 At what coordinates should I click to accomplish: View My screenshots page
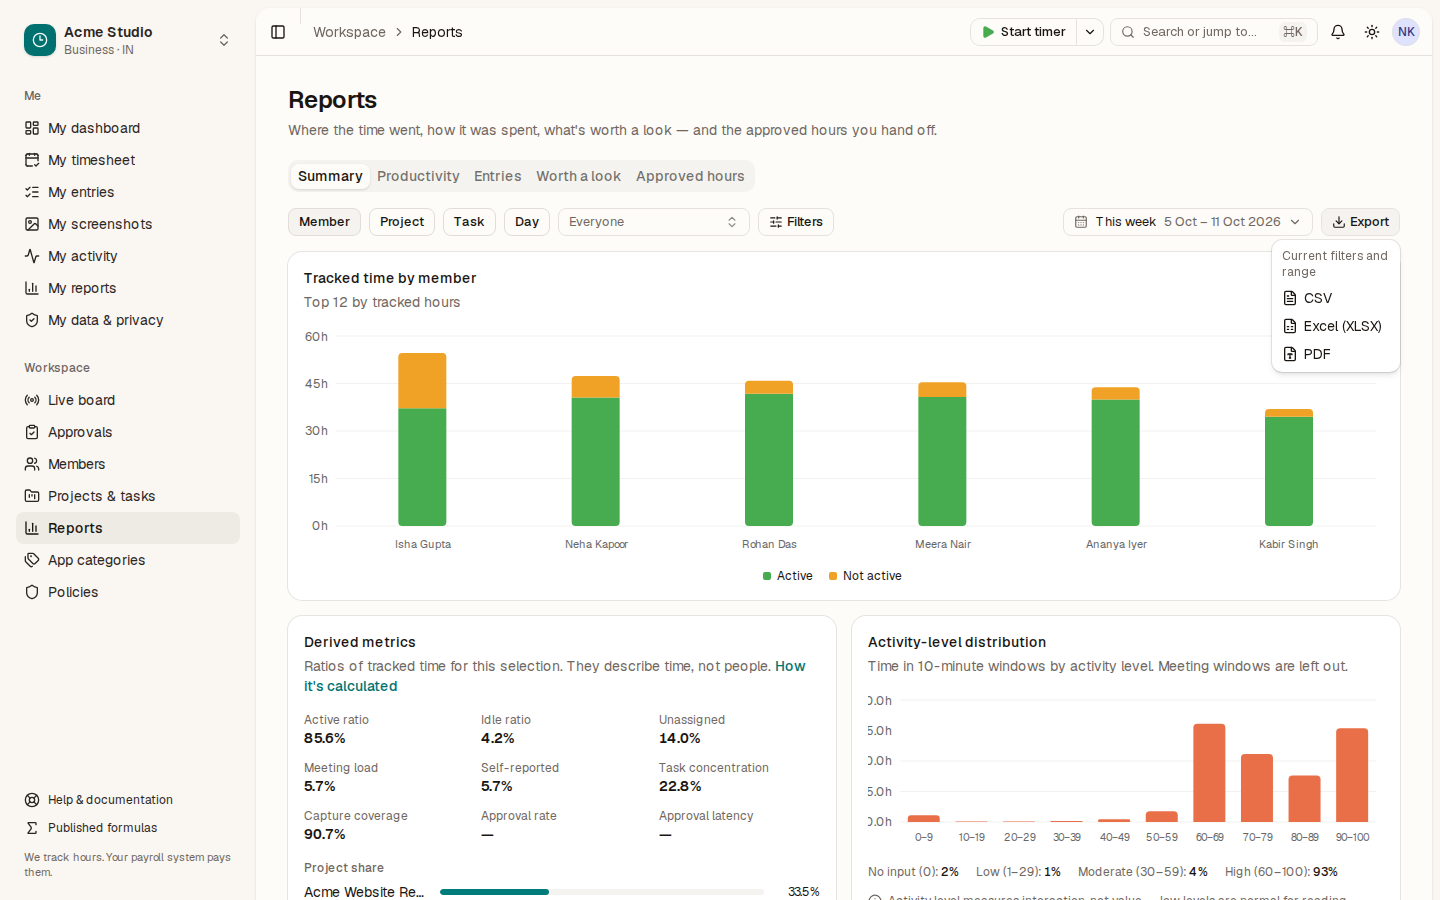tap(128, 224)
